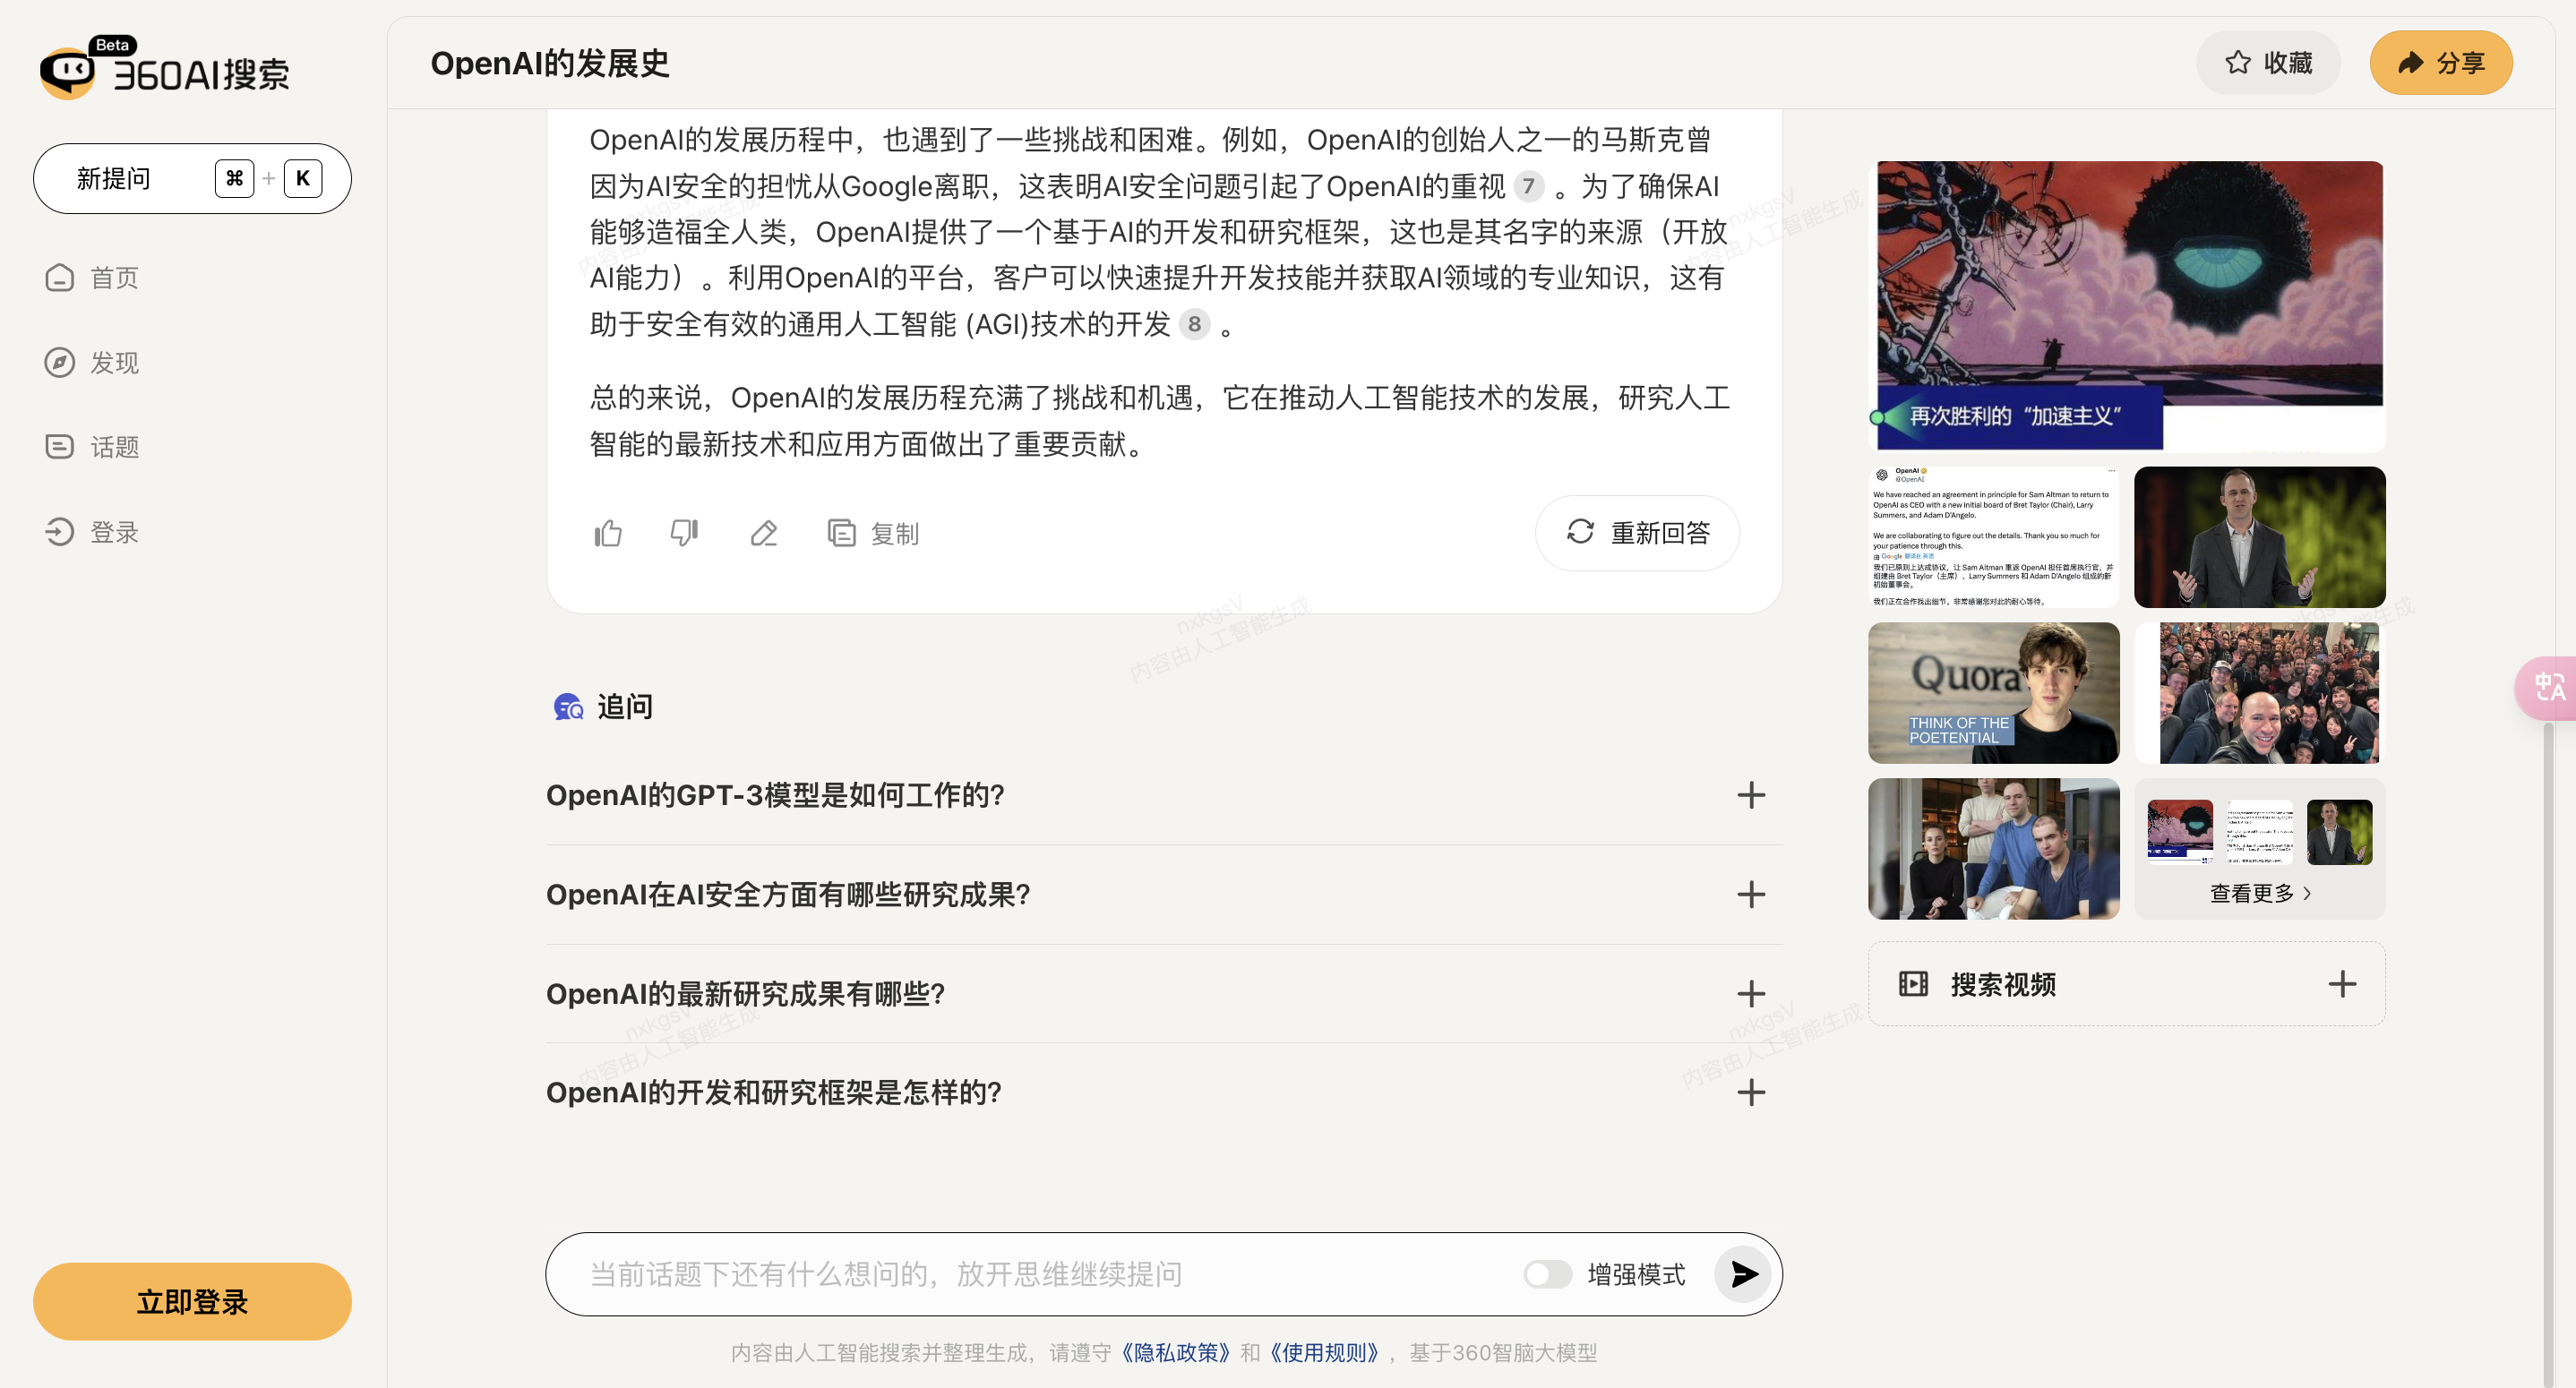This screenshot has width=2576, height=1388.
Task: Open the OpenAI tweet screenshot thumbnail
Action: coord(1994,537)
